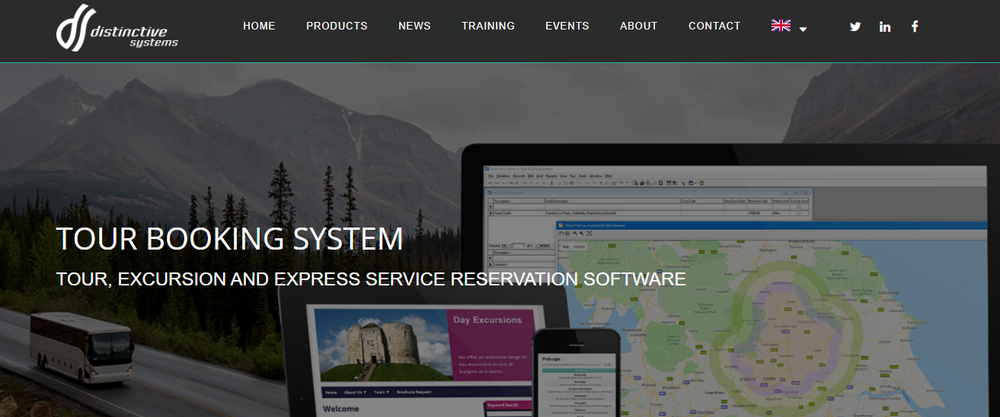Open the Contact page
This screenshot has height=417, width=1000.
(x=714, y=26)
